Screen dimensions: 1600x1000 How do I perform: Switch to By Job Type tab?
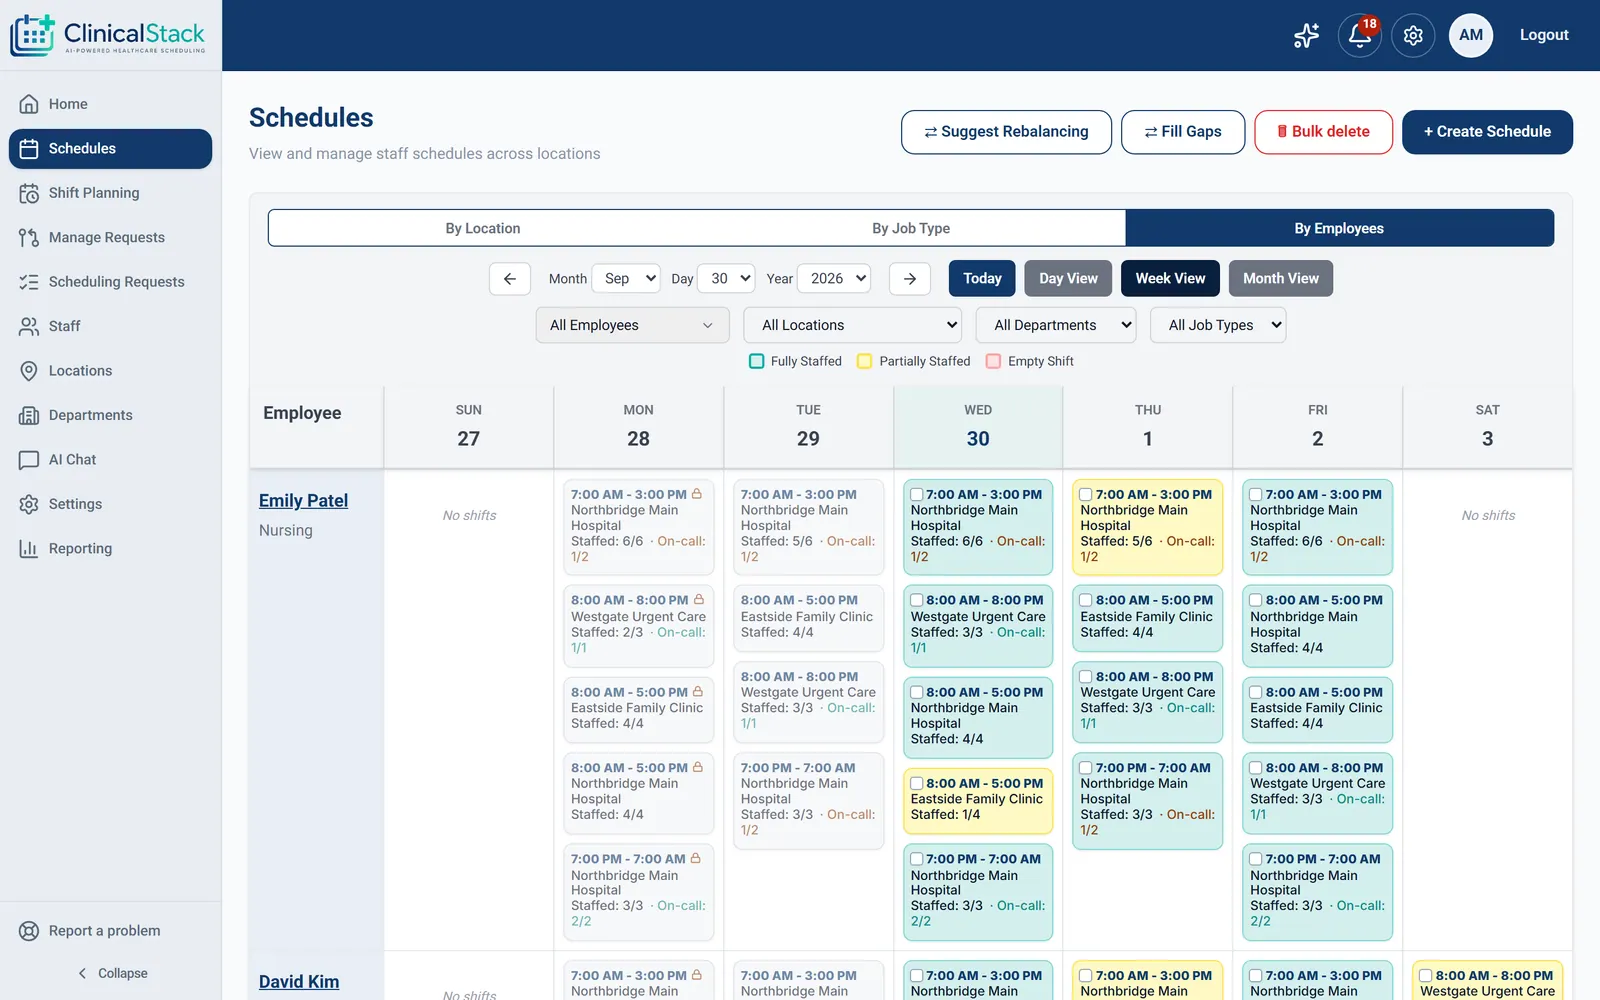coord(911,228)
